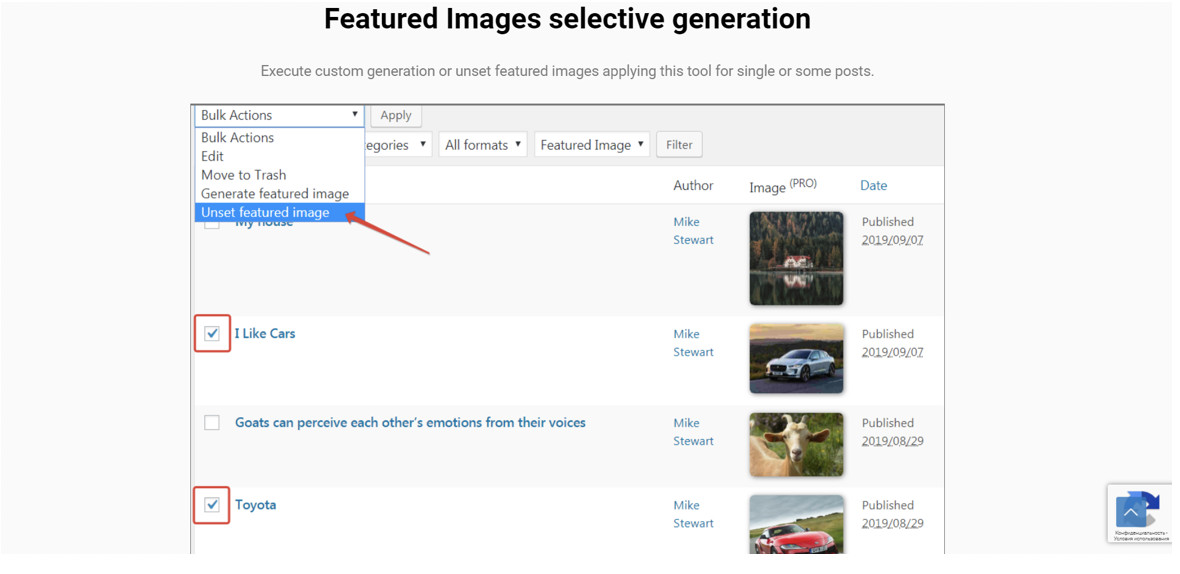Click the scroll-to-top arrow button

1131,513
